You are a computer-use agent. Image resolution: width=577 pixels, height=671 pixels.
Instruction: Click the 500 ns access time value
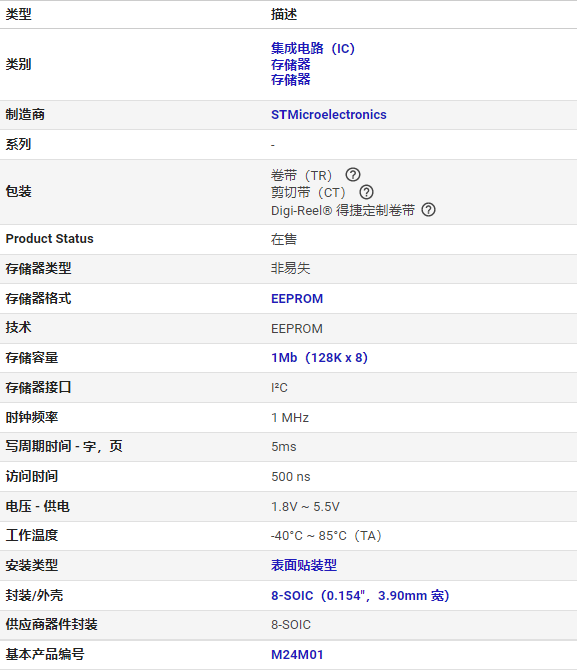click(291, 477)
